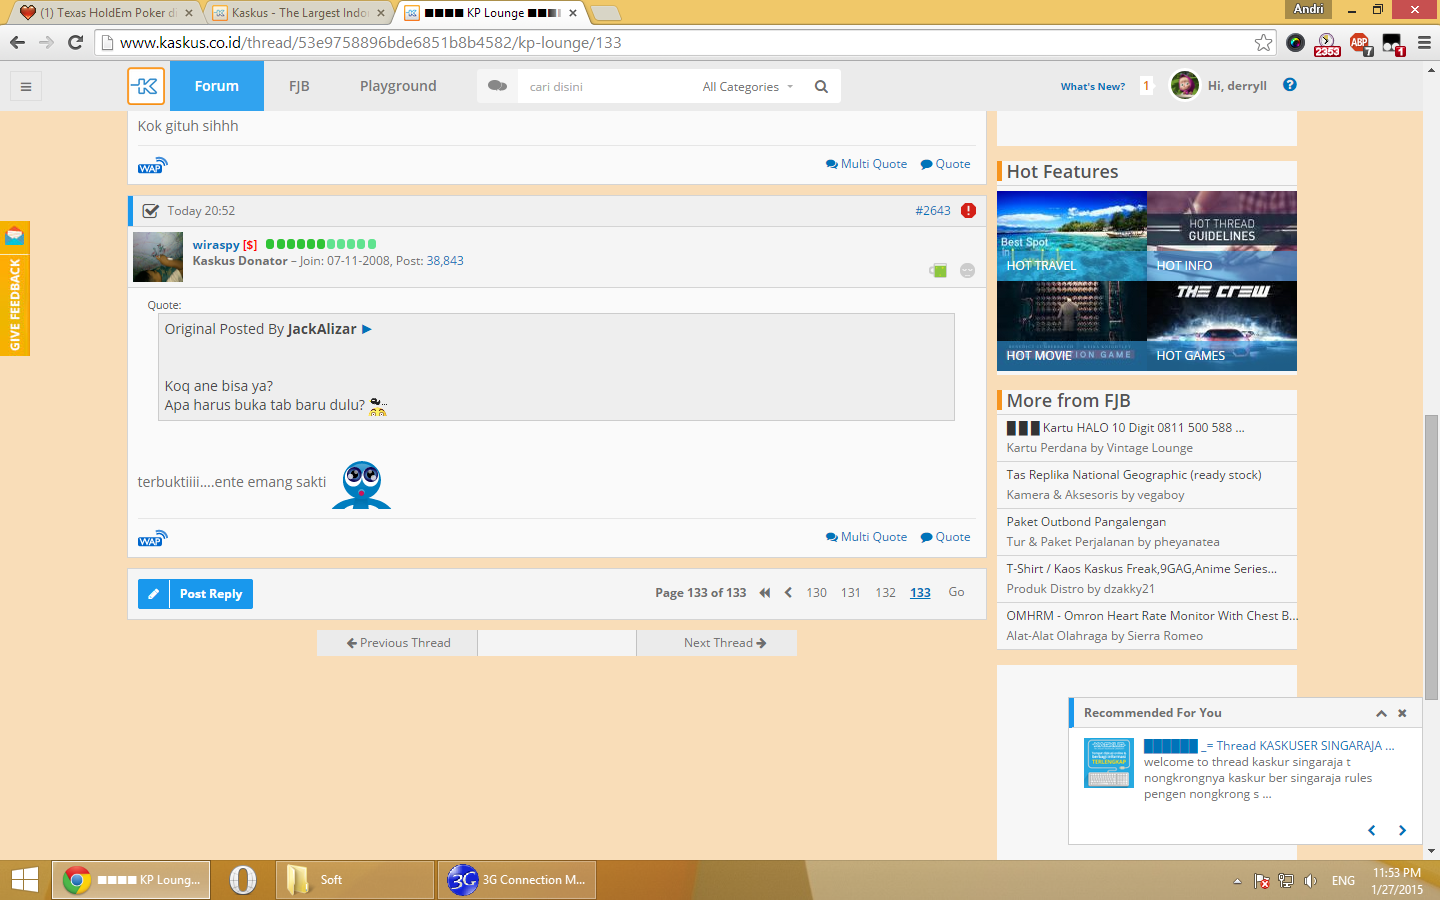
Task: Click the browser address bar
Action: pyautogui.click(x=685, y=42)
